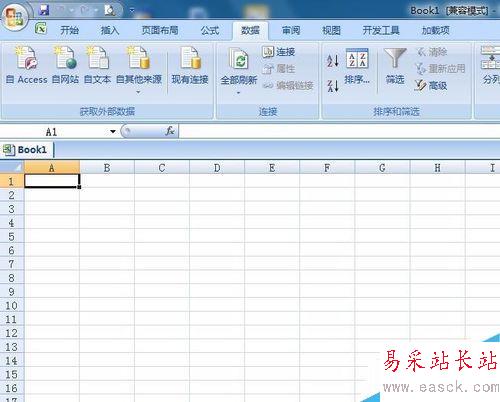500x402 pixels.
Task: Click the 属性 properties button
Action: coord(279,69)
